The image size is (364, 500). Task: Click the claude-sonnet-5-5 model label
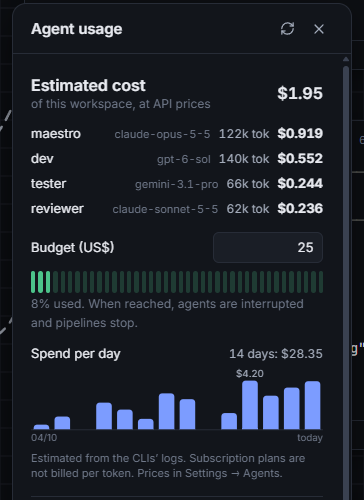165,209
